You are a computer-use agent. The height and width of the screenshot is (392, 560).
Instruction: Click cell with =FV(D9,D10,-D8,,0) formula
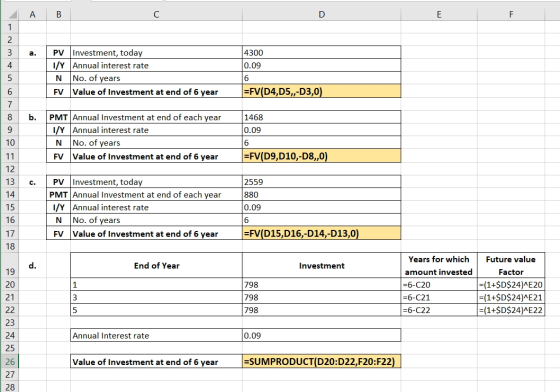(x=321, y=156)
